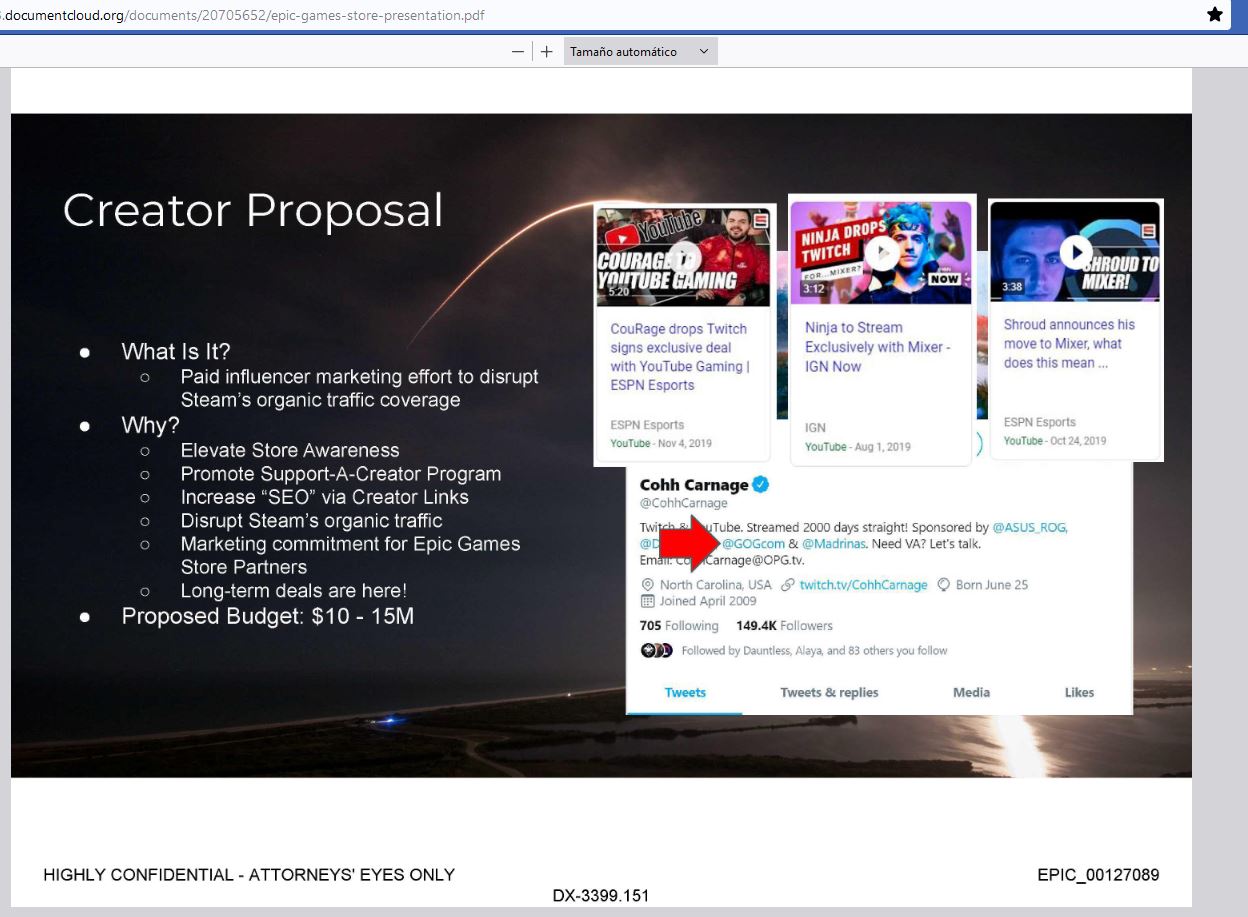
Task: Open the Tamaño automático zoom dropdown
Action: (640, 52)
